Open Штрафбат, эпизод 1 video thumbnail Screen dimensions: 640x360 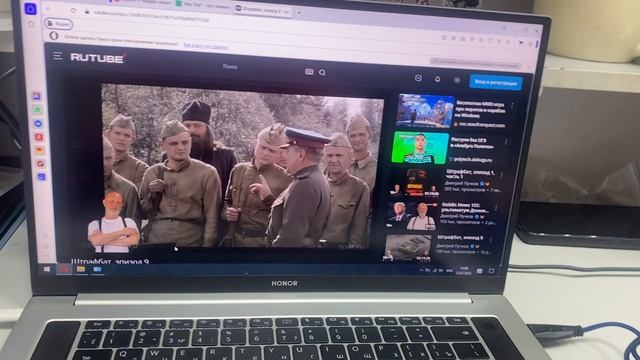(414, 182)
